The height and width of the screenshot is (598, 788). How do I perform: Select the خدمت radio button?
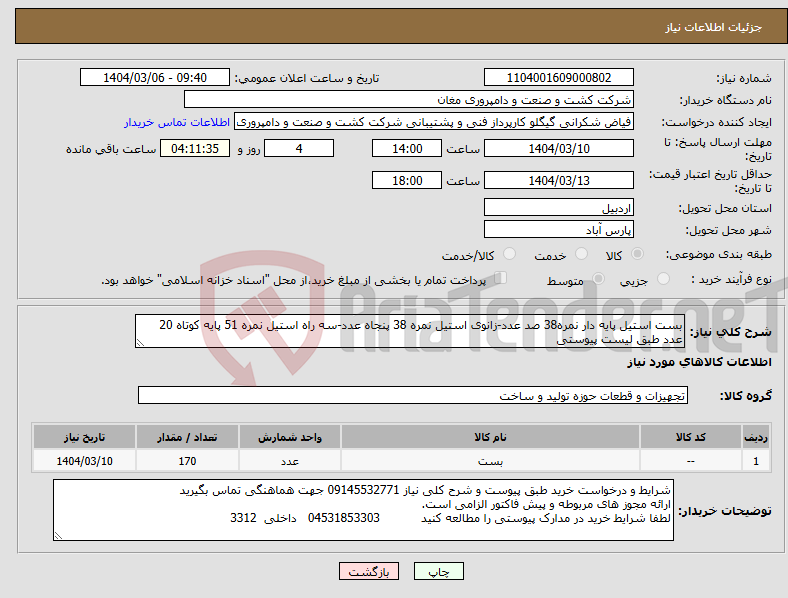(581, 254)
